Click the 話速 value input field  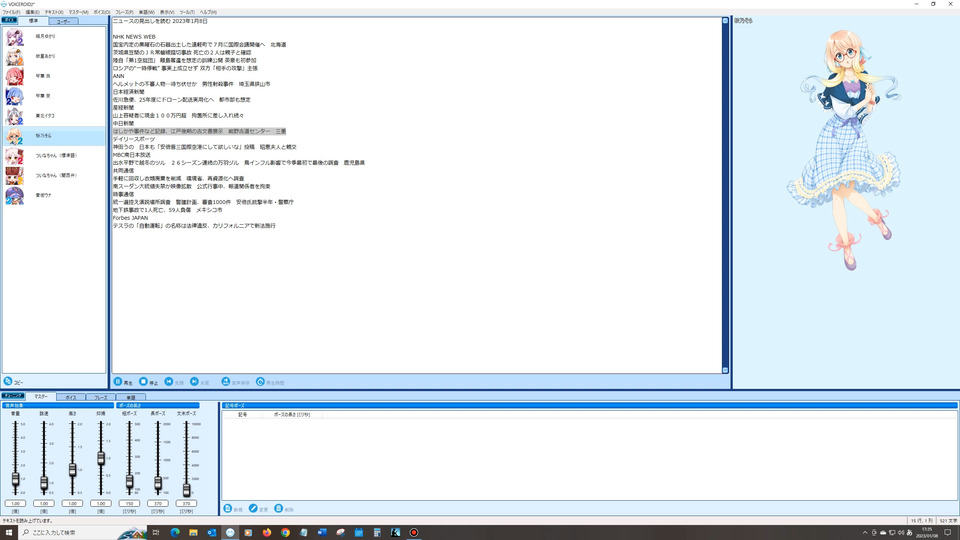(44, 503)
